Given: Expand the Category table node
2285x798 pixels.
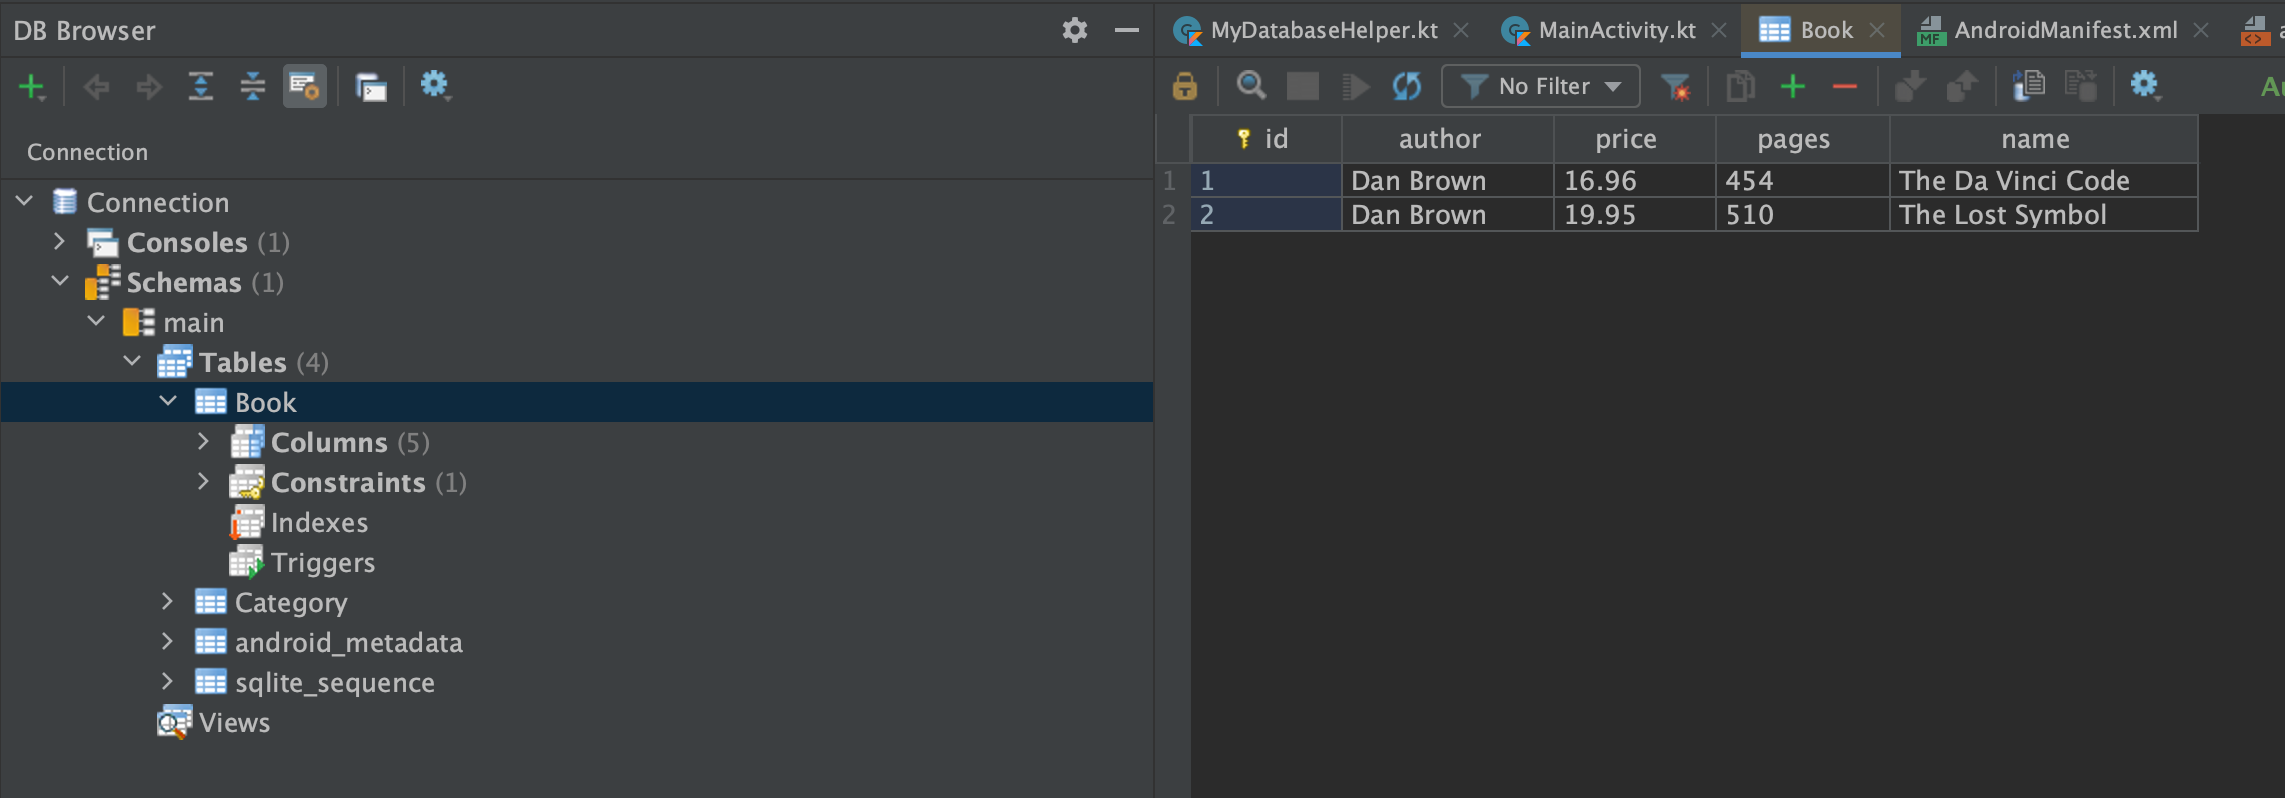Looking at the screenshot, I should tap(168, 601).
